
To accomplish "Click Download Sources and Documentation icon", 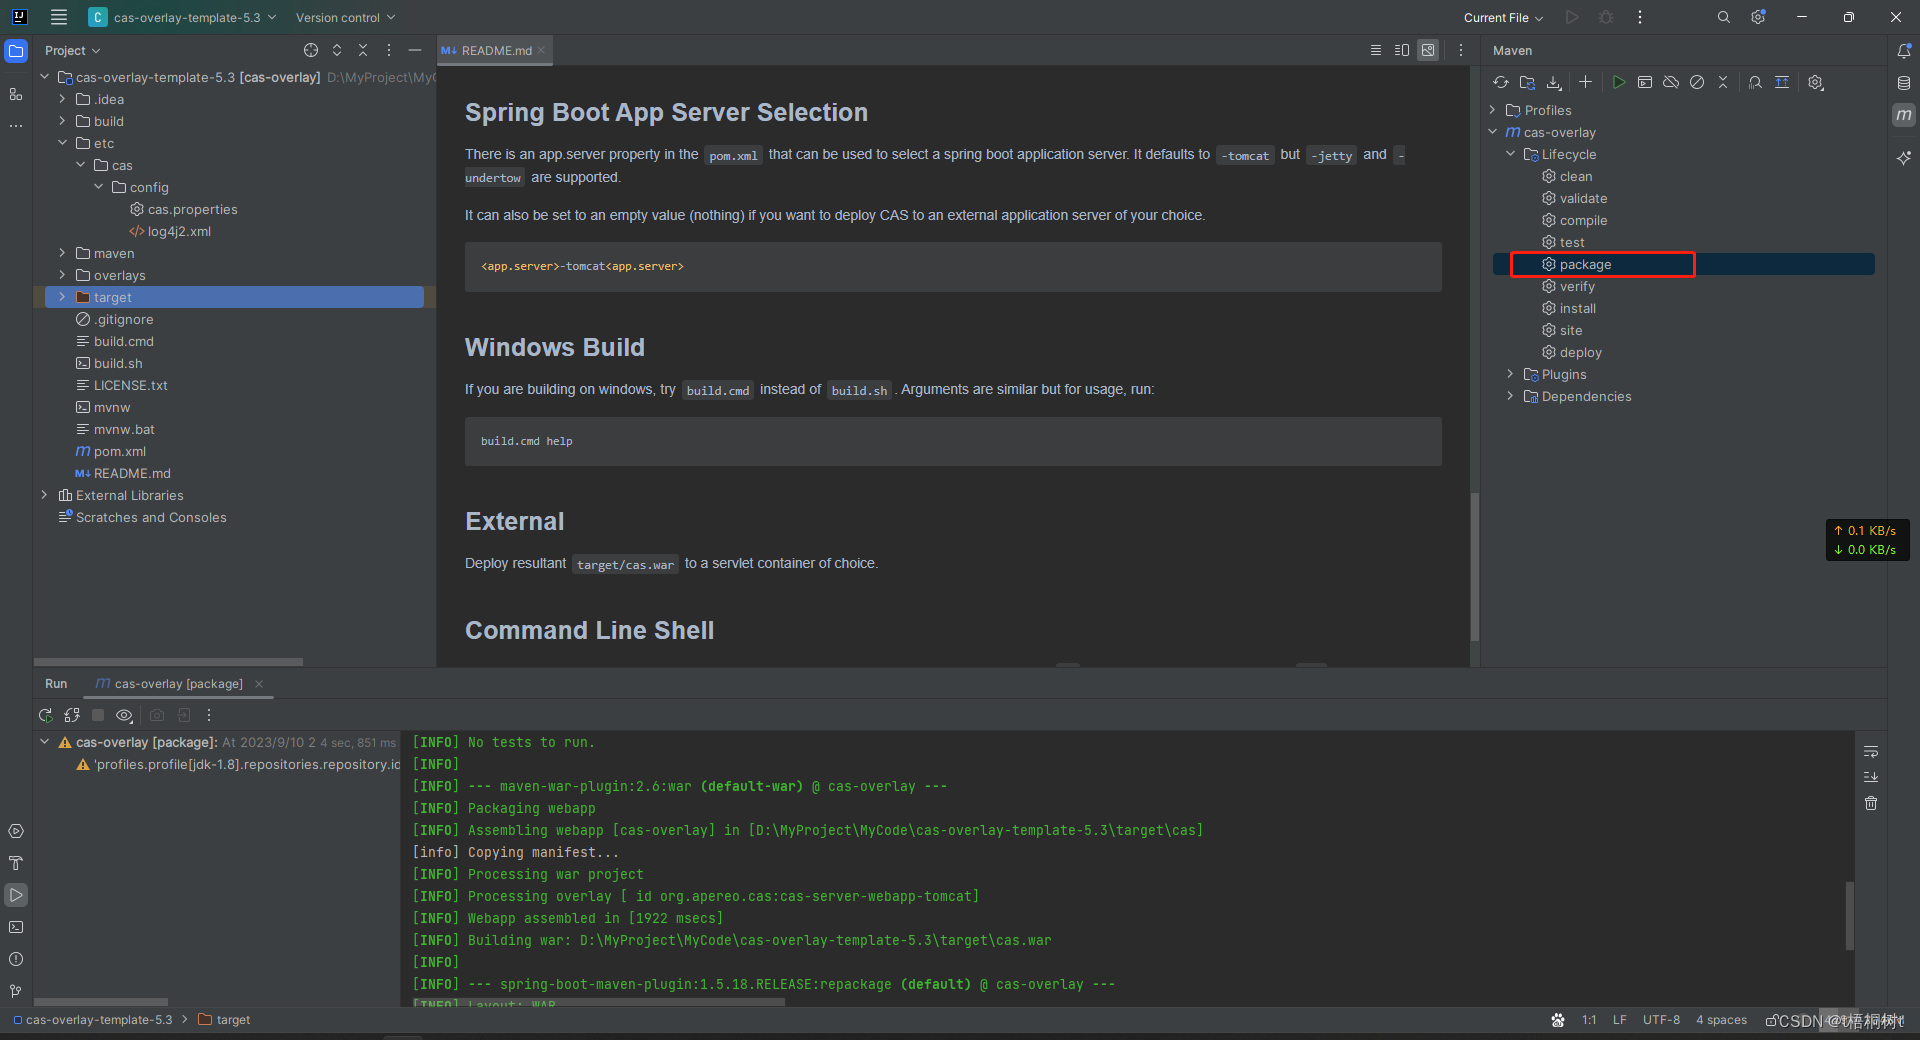I will tap(1554, 83).
